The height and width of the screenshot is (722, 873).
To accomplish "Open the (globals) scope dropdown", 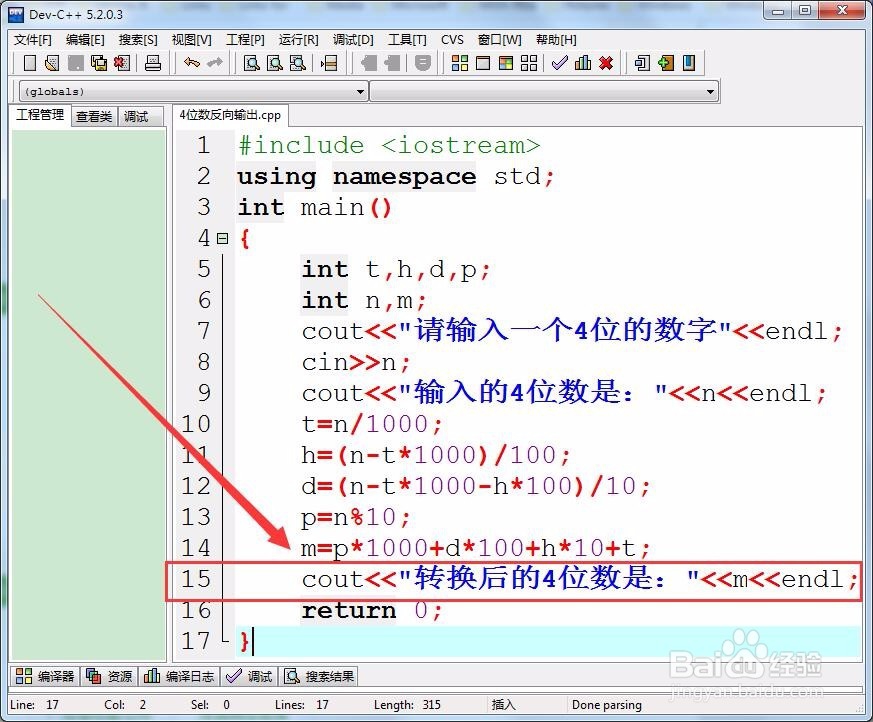I will pos(193,91).
